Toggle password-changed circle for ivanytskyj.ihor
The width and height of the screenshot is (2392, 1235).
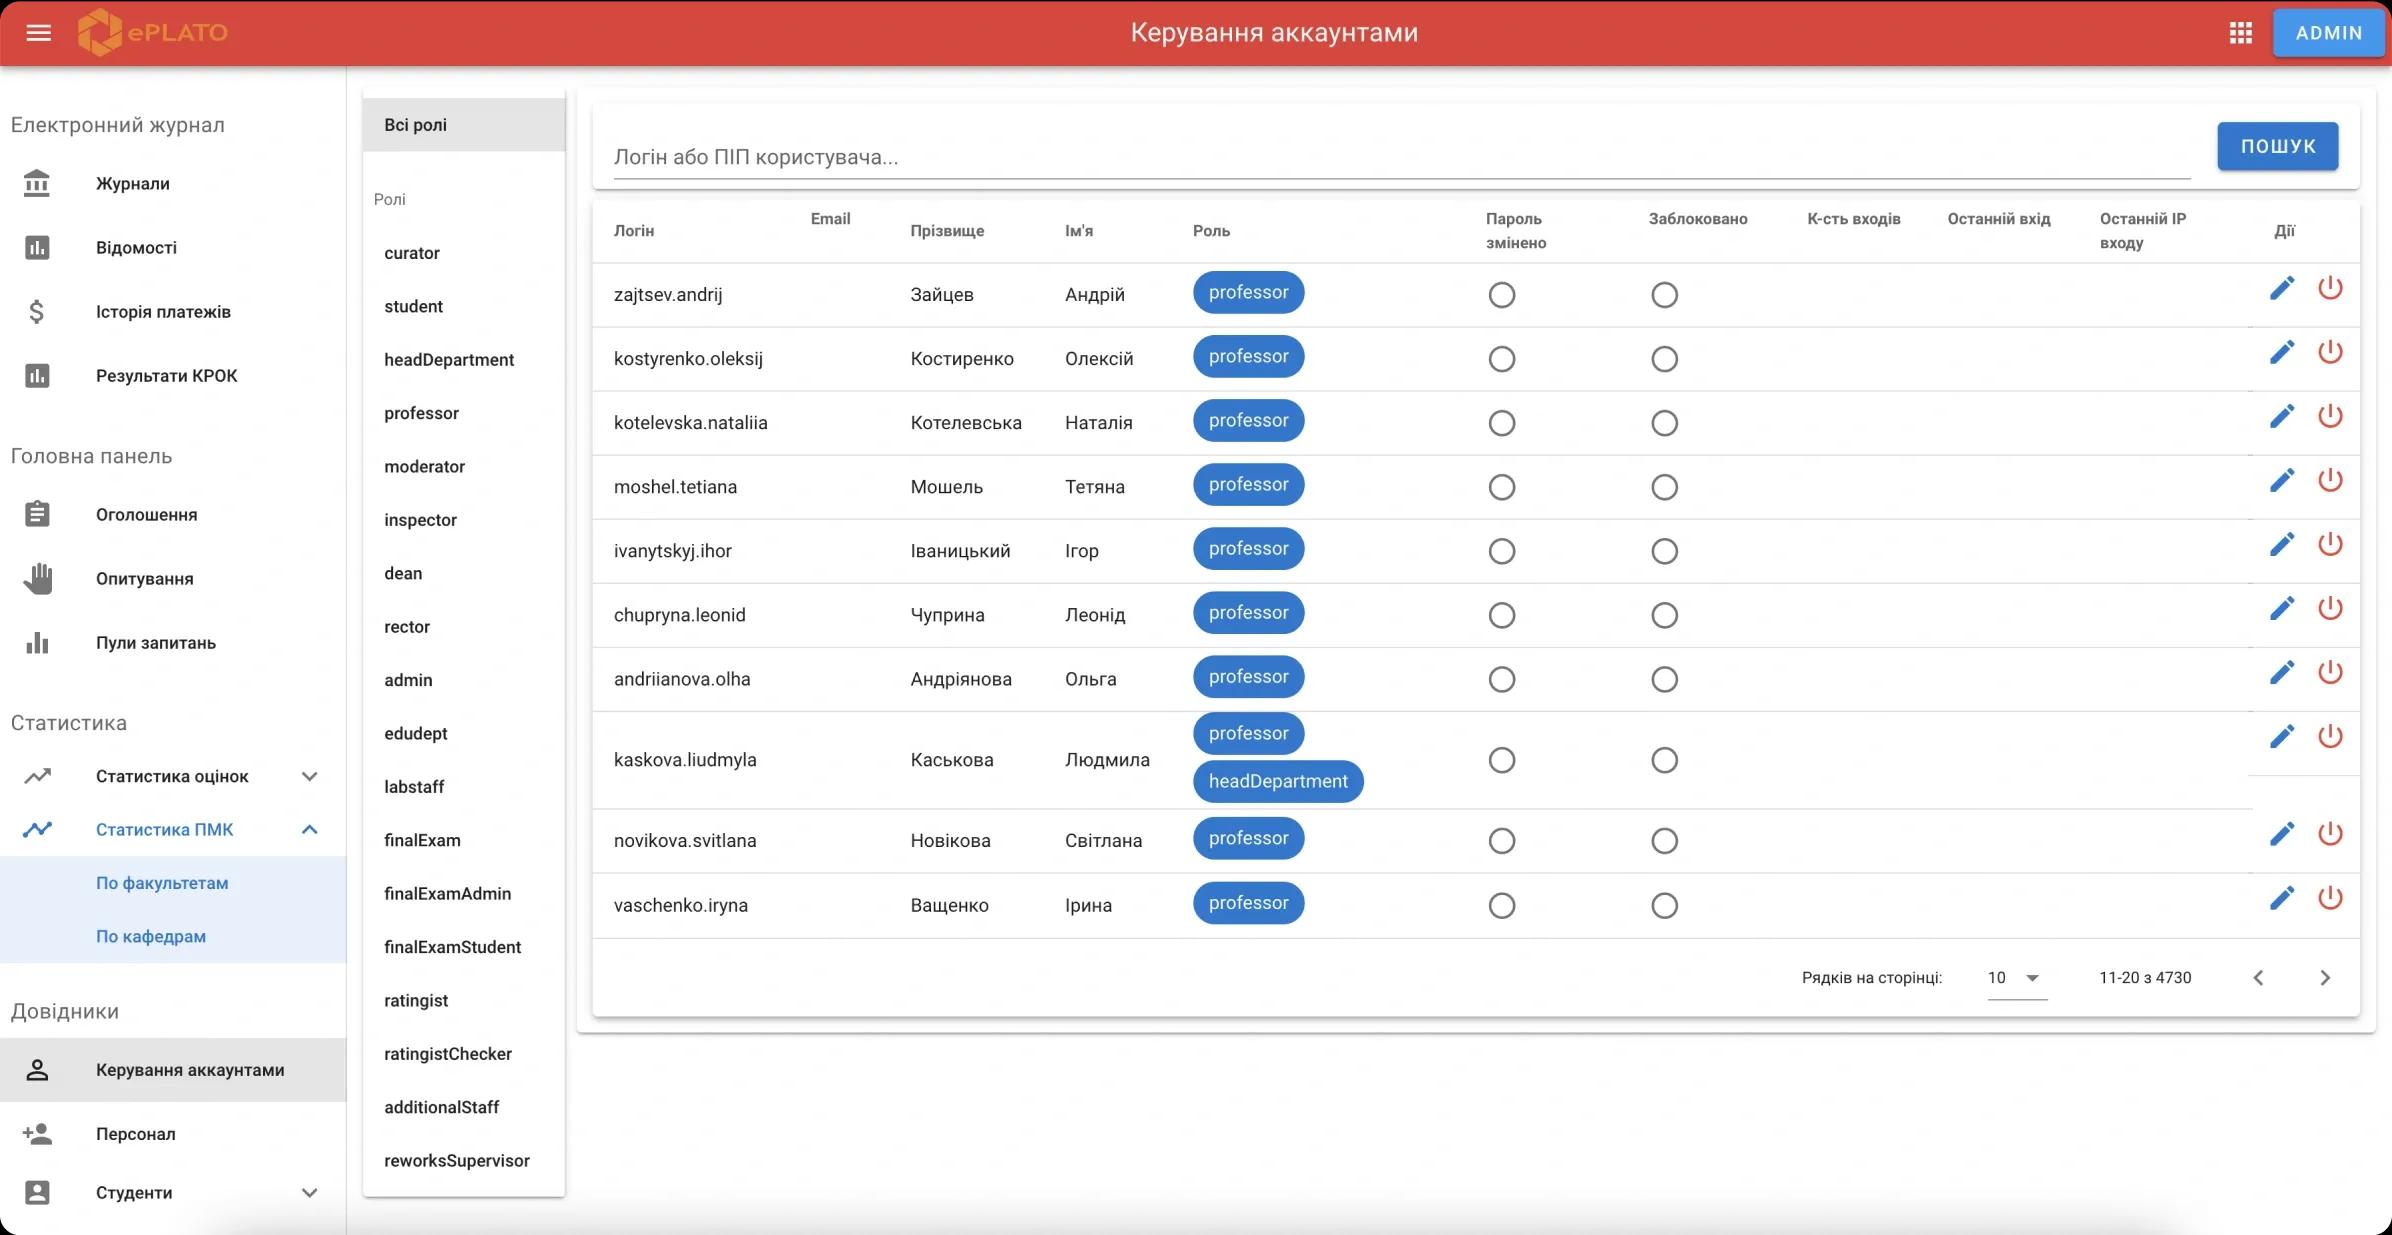tap(1501, 551)
